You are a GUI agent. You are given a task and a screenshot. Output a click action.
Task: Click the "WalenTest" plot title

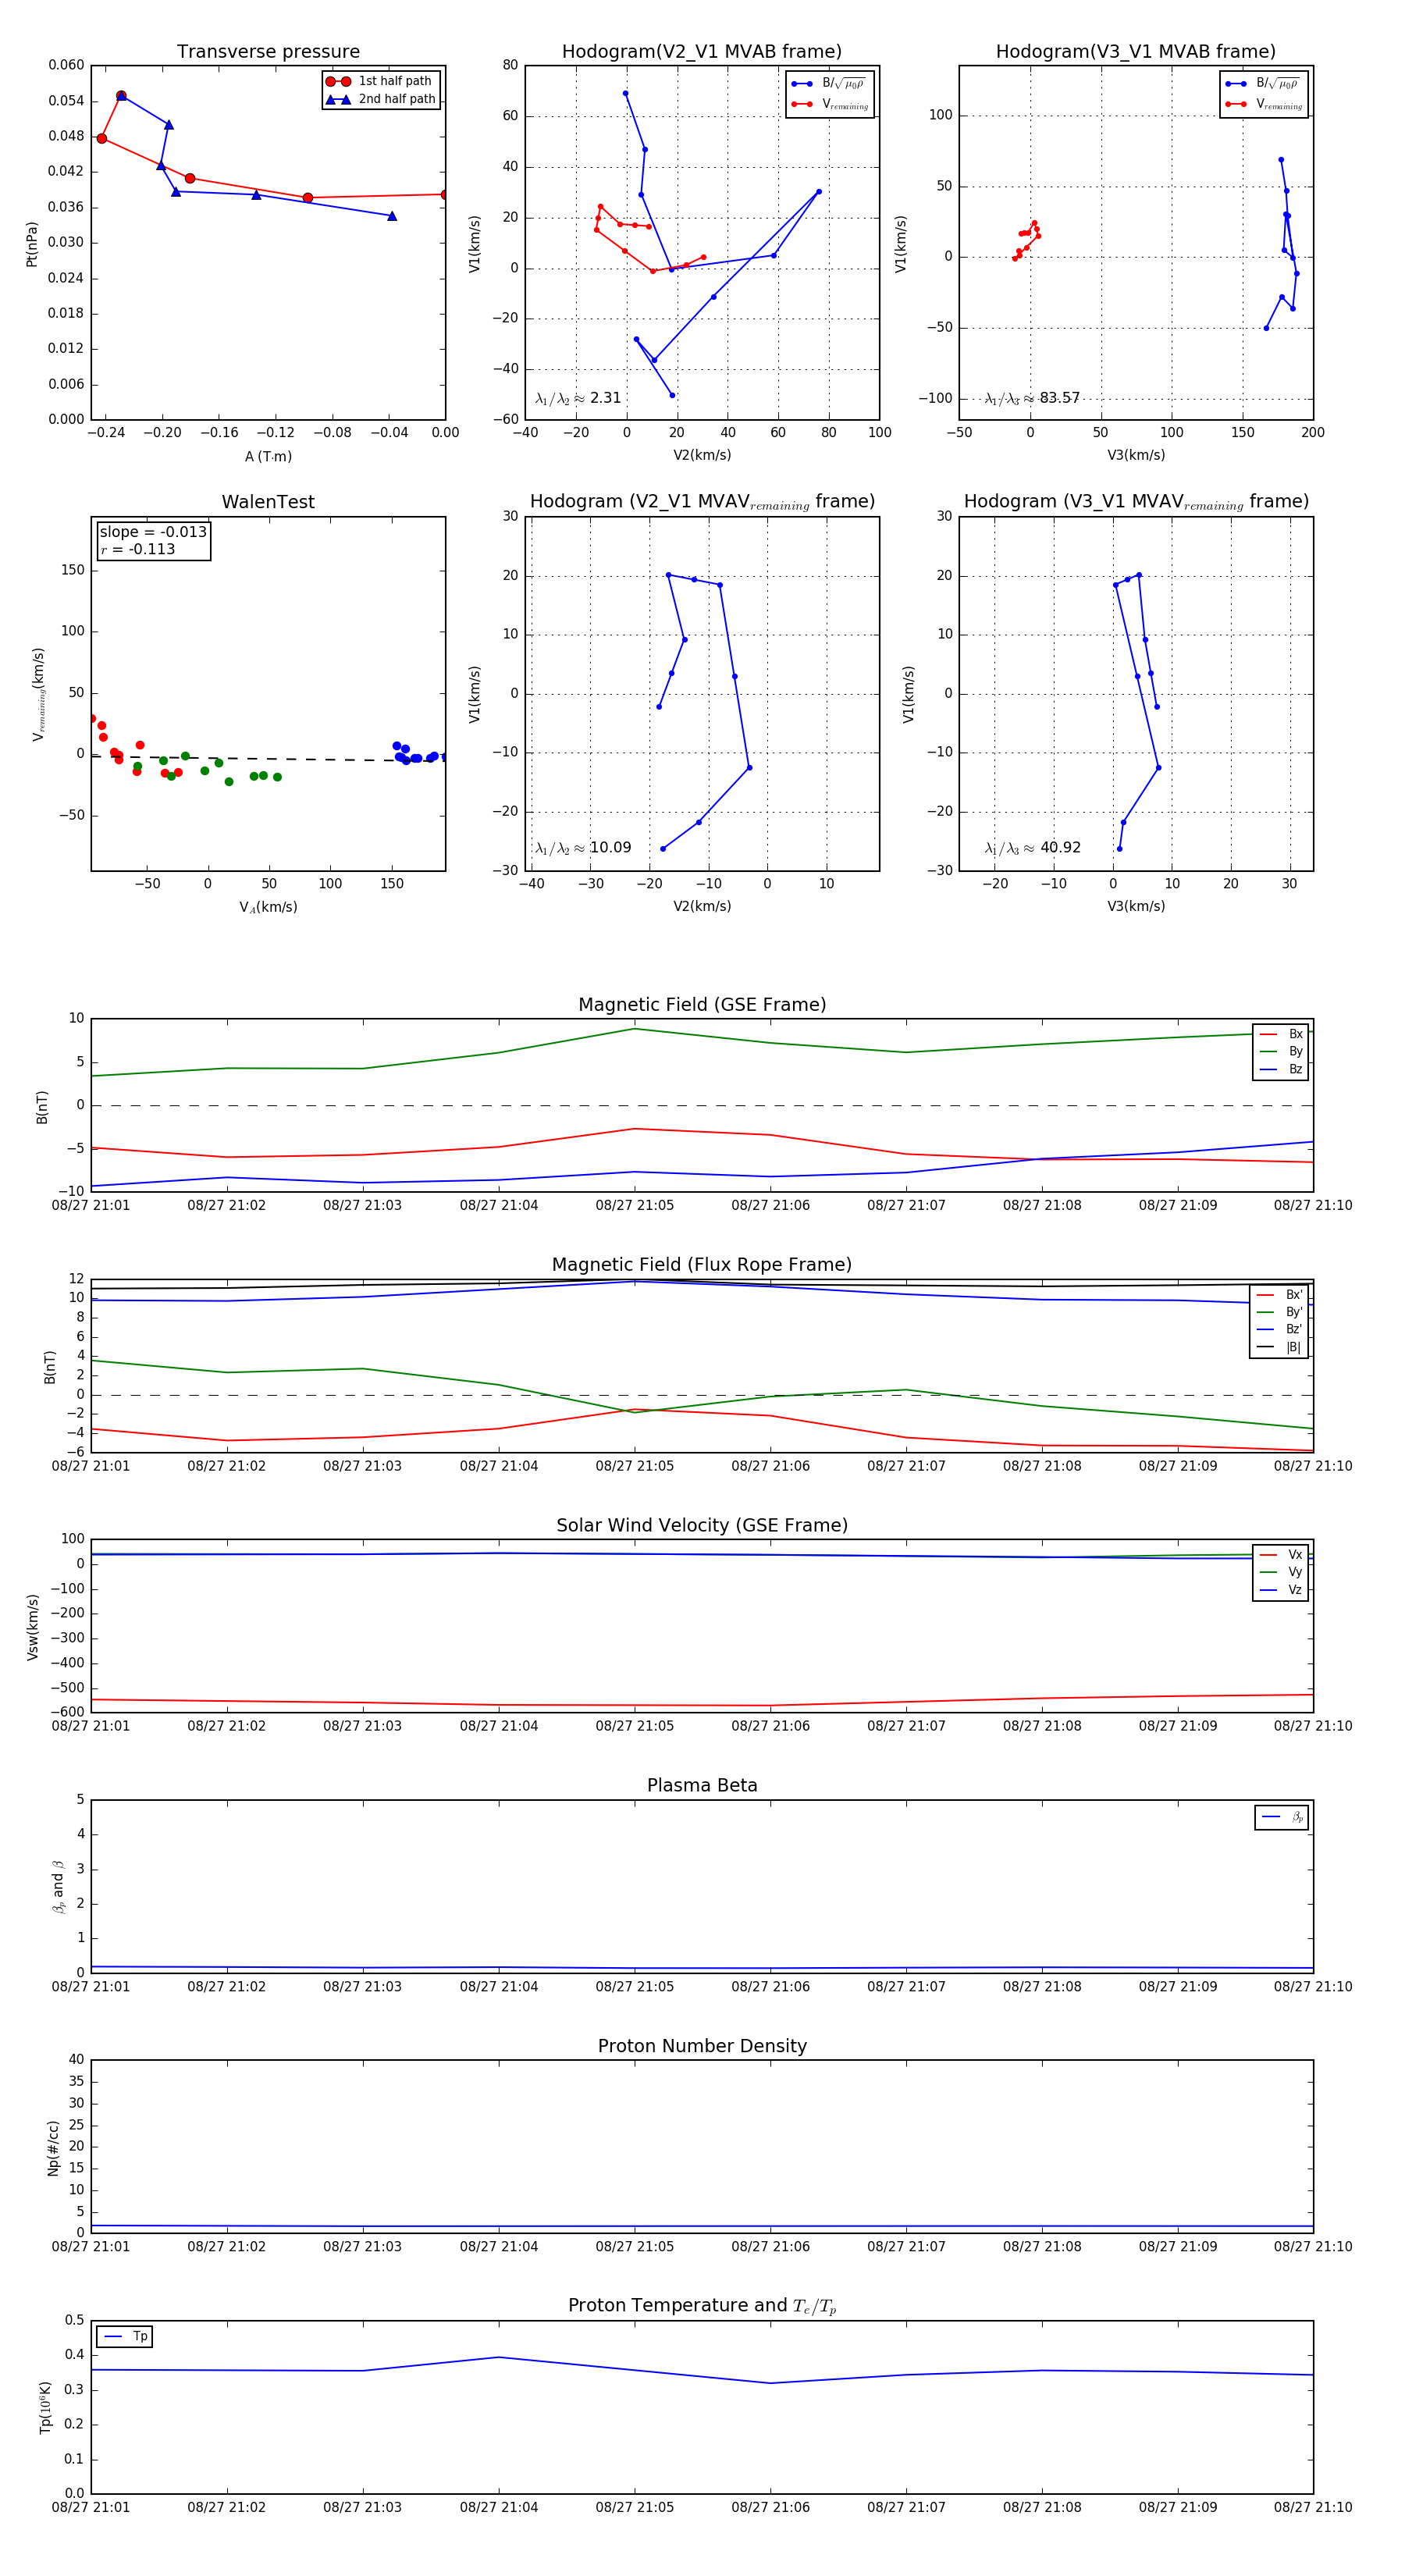pos(268,502)
